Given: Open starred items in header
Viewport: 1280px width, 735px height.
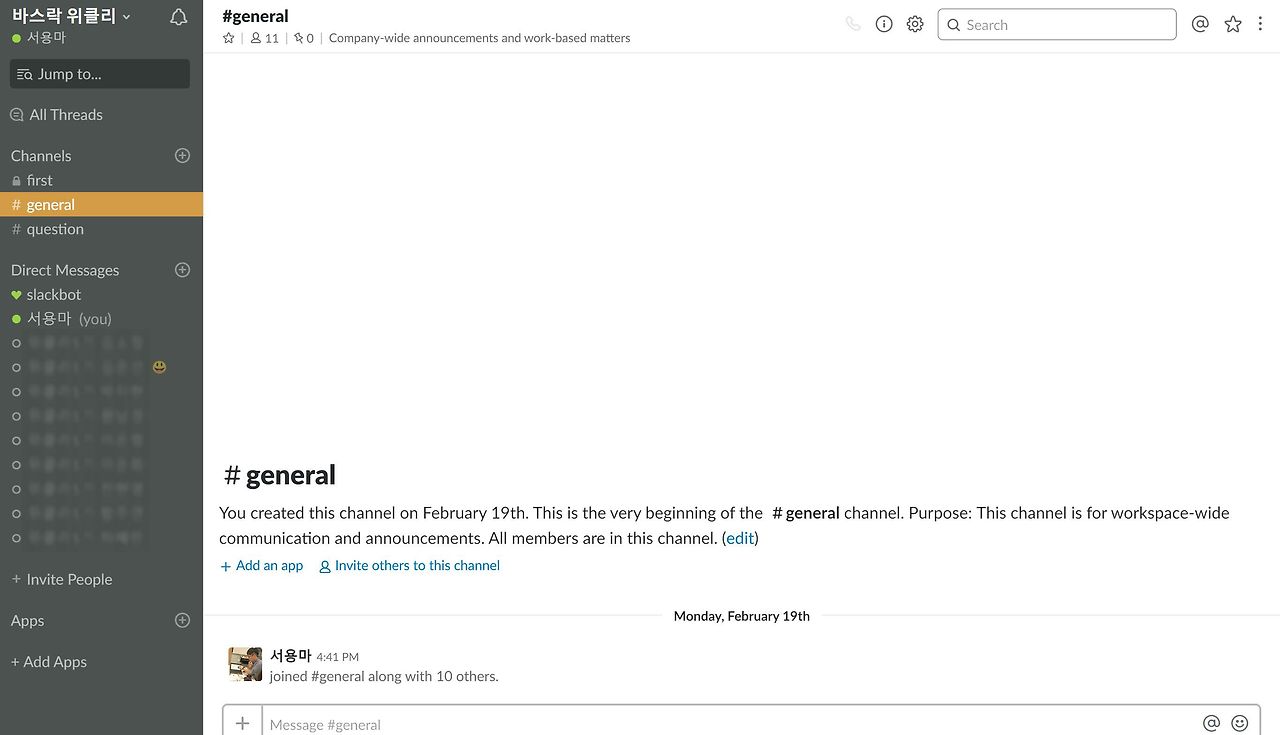Looking at the screenshot, I should click(x=1233, y=24).
